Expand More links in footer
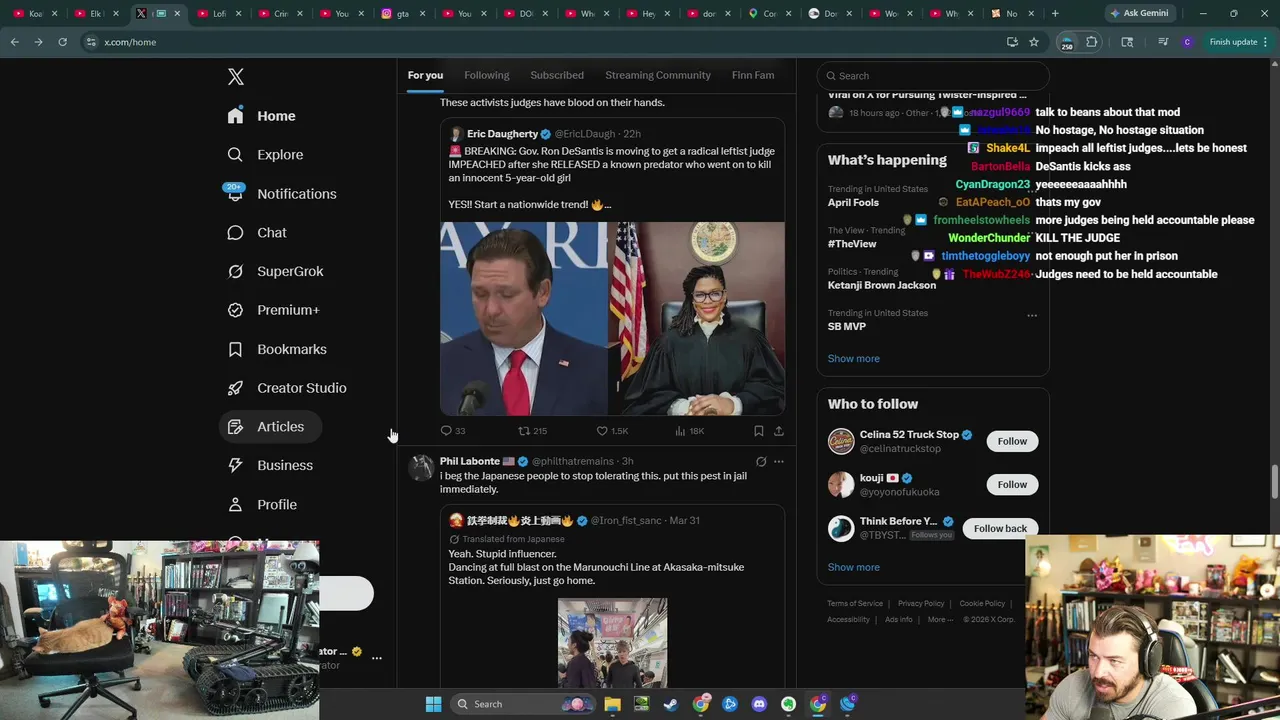The width and height of the screenshot is (1280, 720). (x=940, y=619)
